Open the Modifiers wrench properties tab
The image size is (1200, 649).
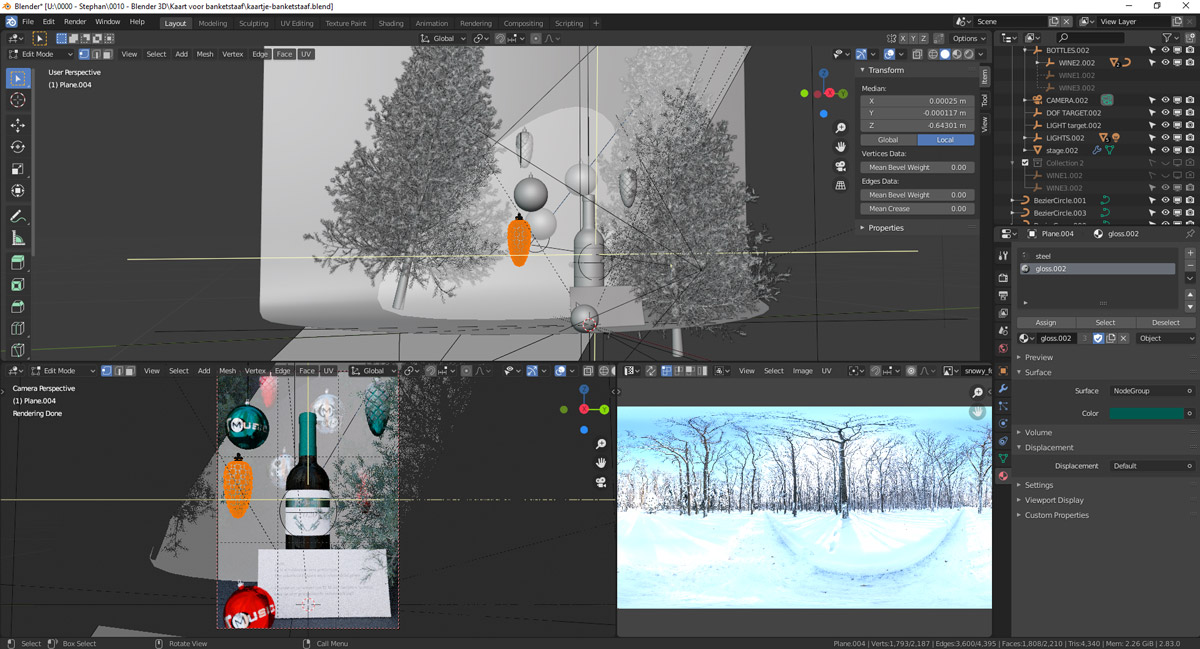click(x=1003, y=387)
